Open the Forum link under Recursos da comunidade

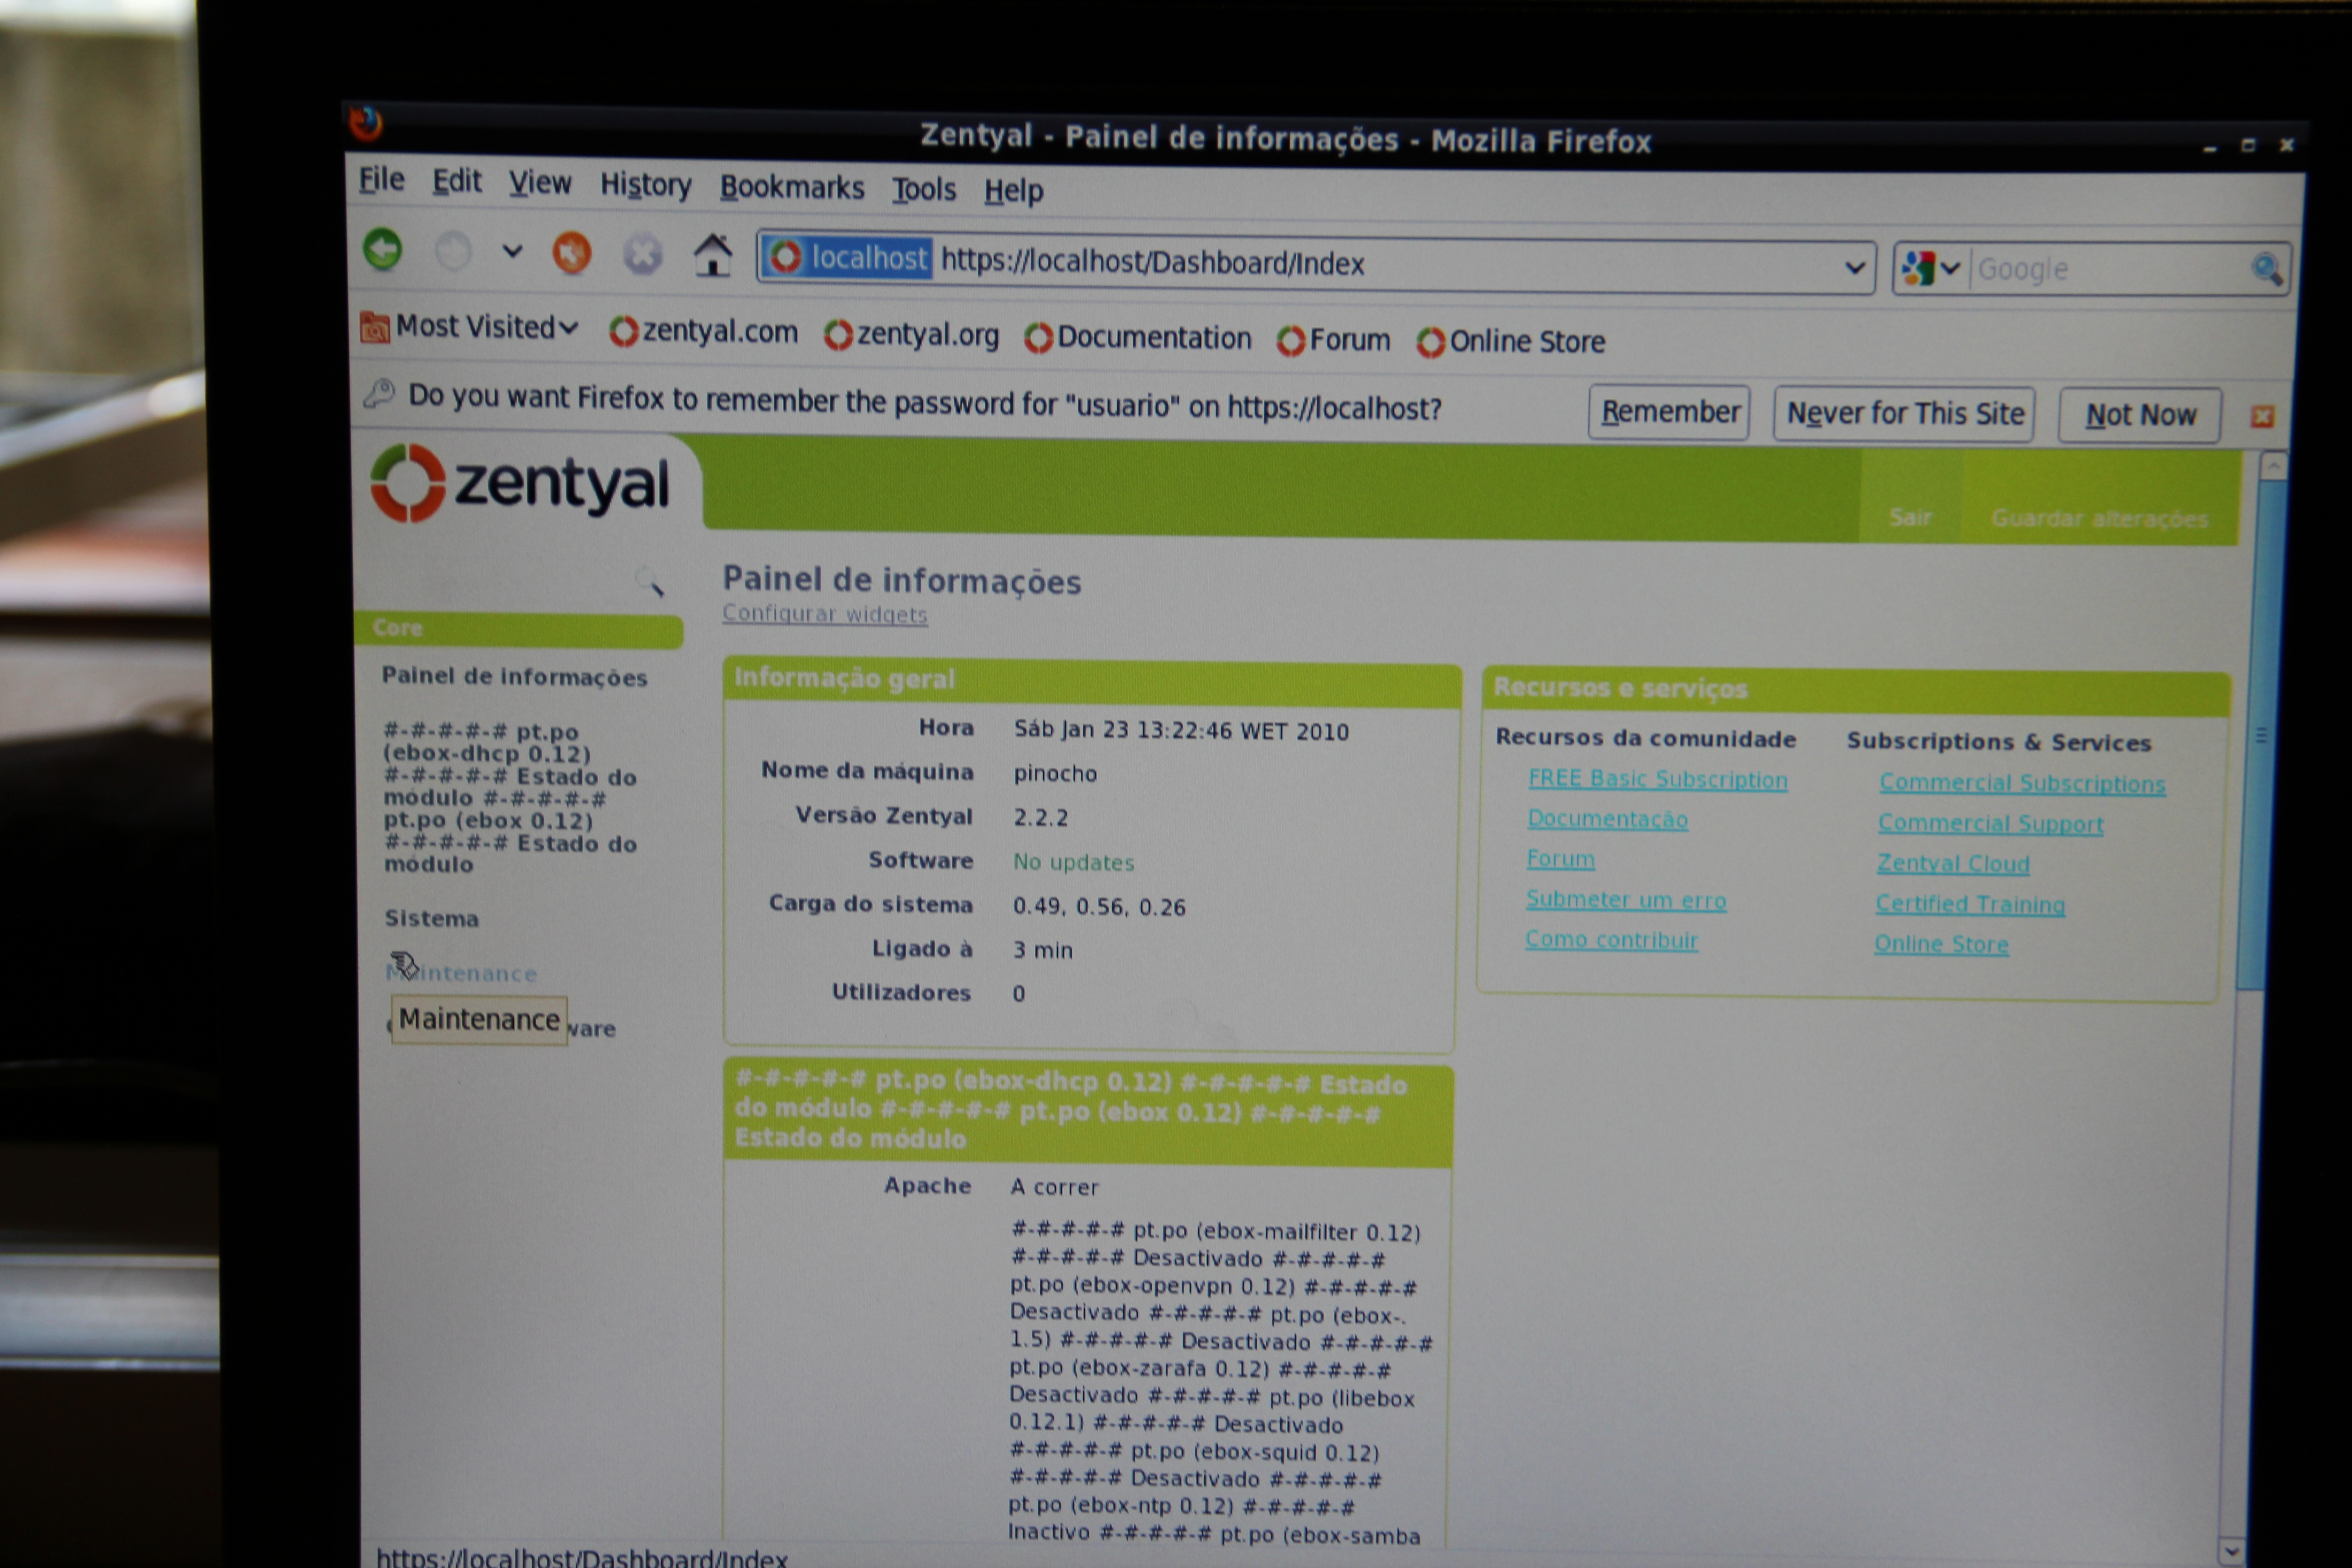[x=1561, y=859]
